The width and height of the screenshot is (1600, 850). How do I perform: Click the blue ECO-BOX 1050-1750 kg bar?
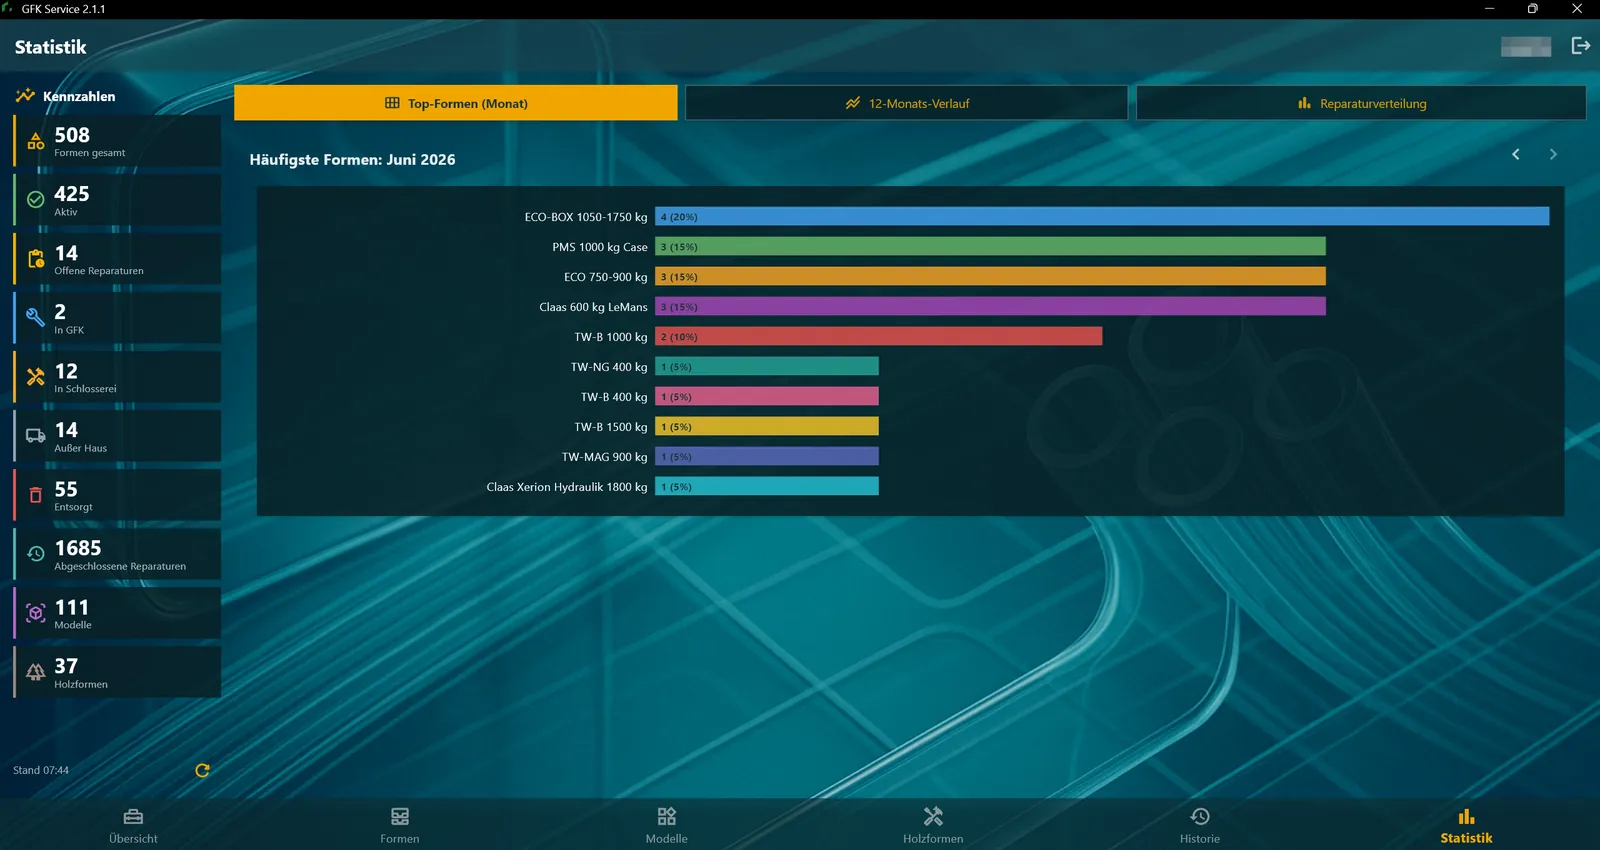point(1102,216)
